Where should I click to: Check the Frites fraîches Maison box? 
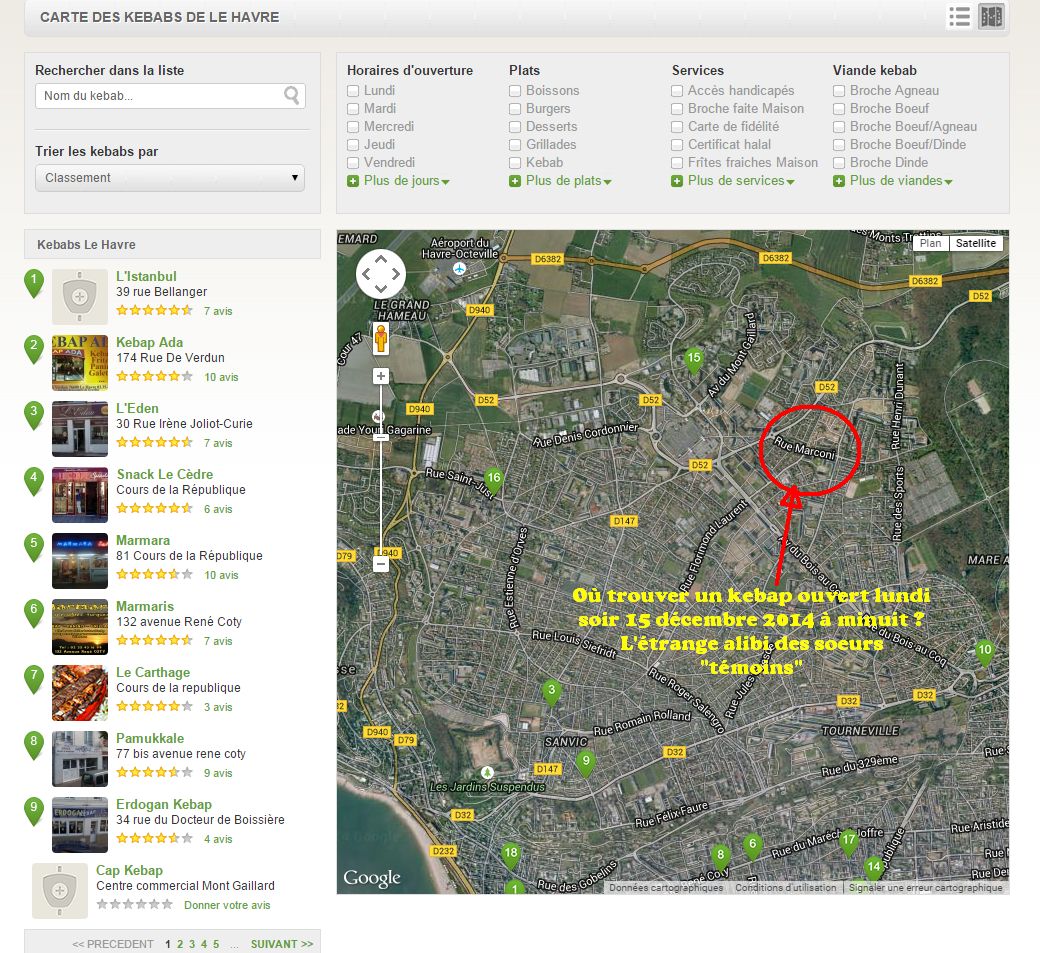(x=677, y=162)
